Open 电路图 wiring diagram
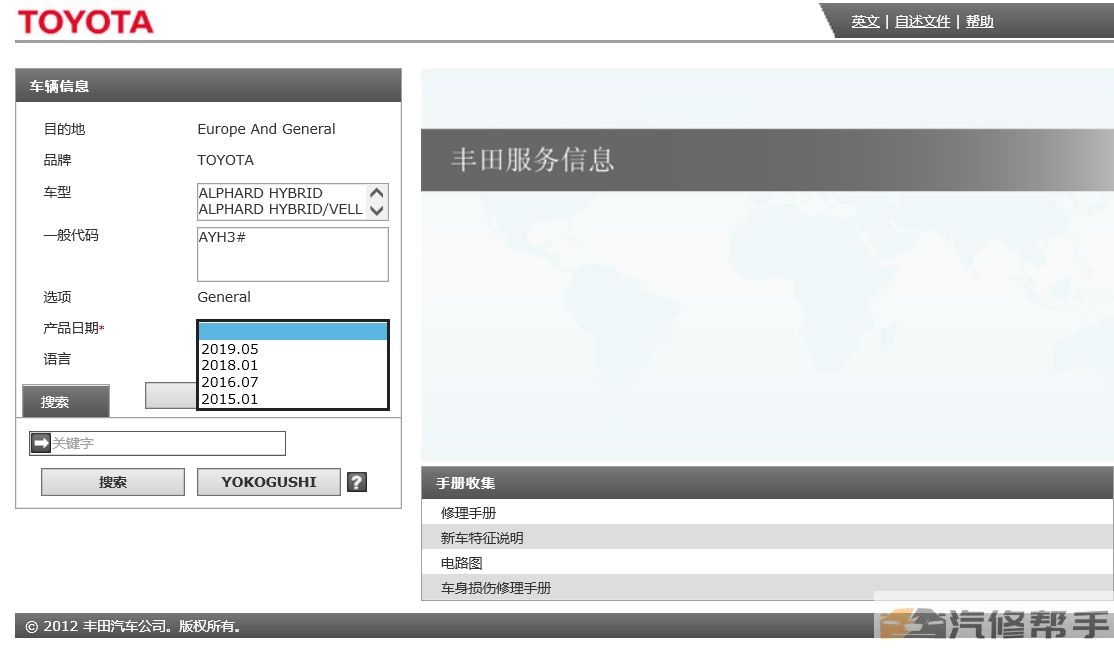This screenshot has width=1114, height=651. click(767, 562)
